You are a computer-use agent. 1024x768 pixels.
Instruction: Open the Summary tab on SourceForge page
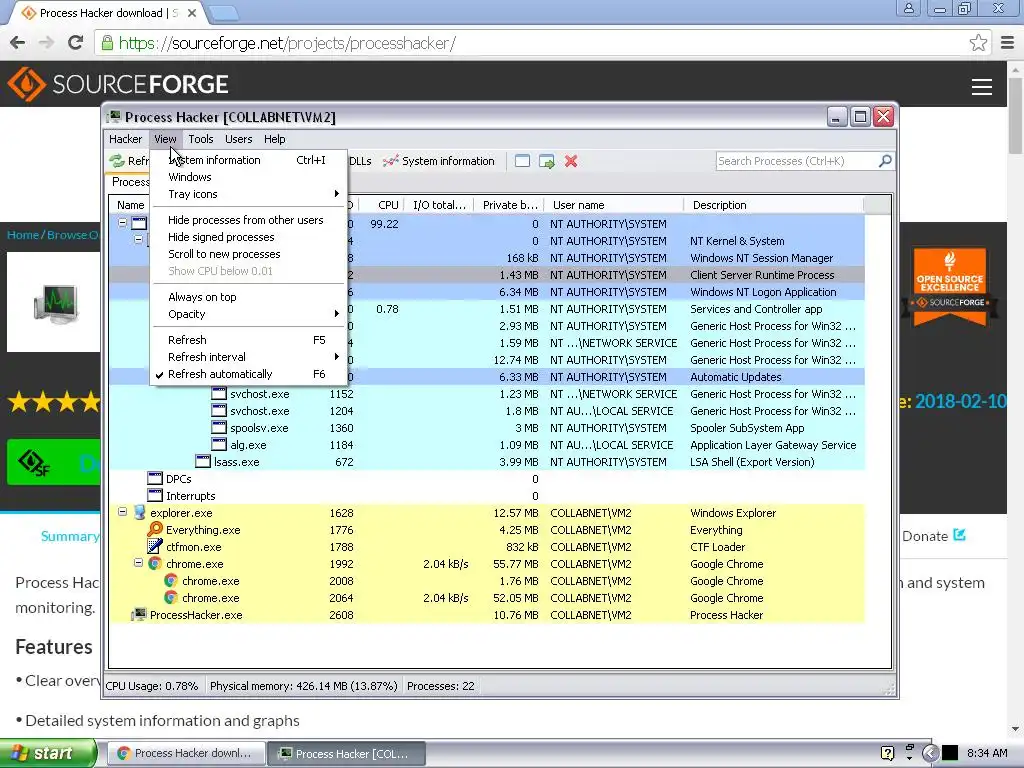pyautogui.click(x=70, y=536)
